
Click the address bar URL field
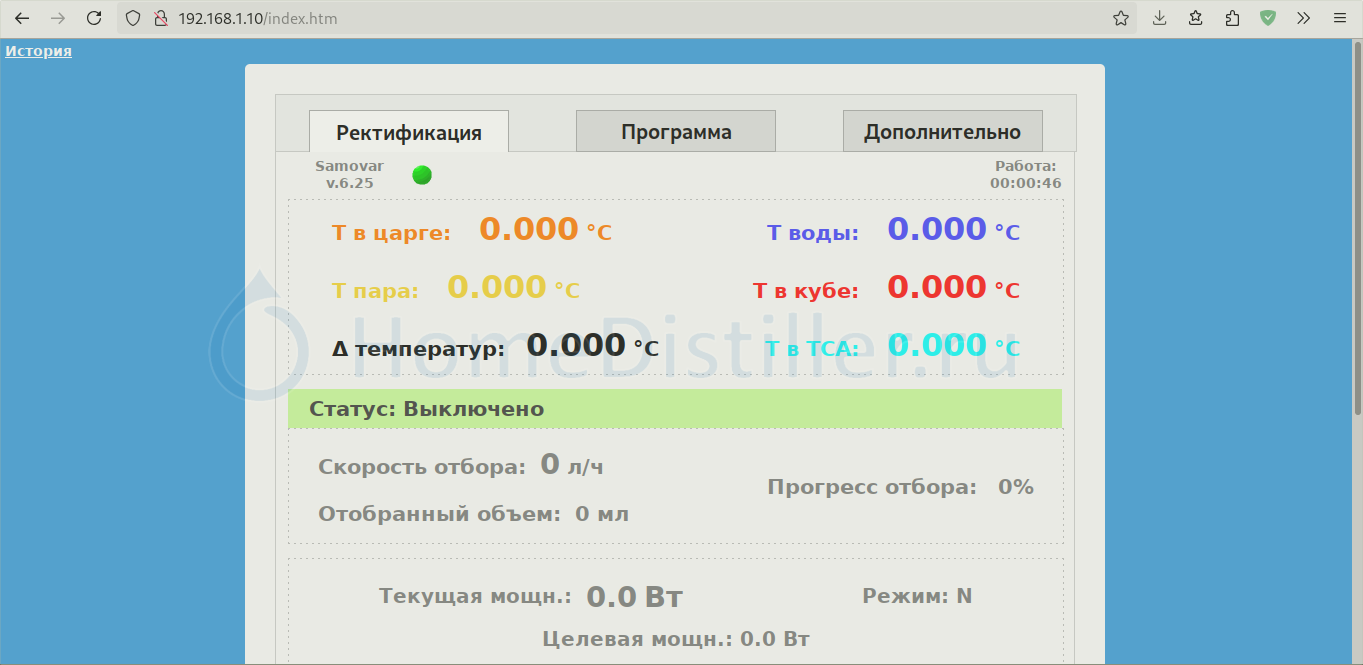[x=600, y=18]
